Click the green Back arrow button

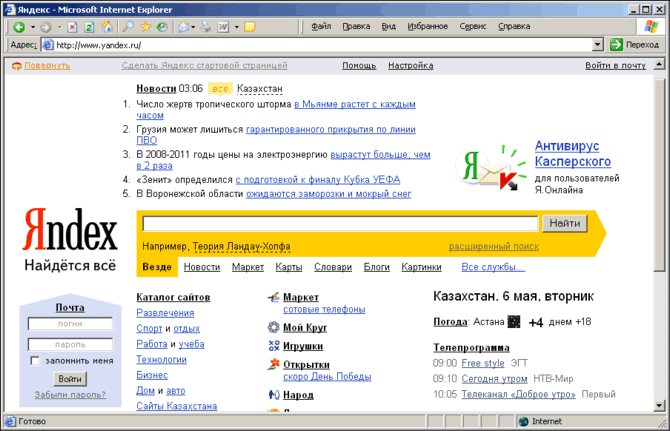pos(19,27)
